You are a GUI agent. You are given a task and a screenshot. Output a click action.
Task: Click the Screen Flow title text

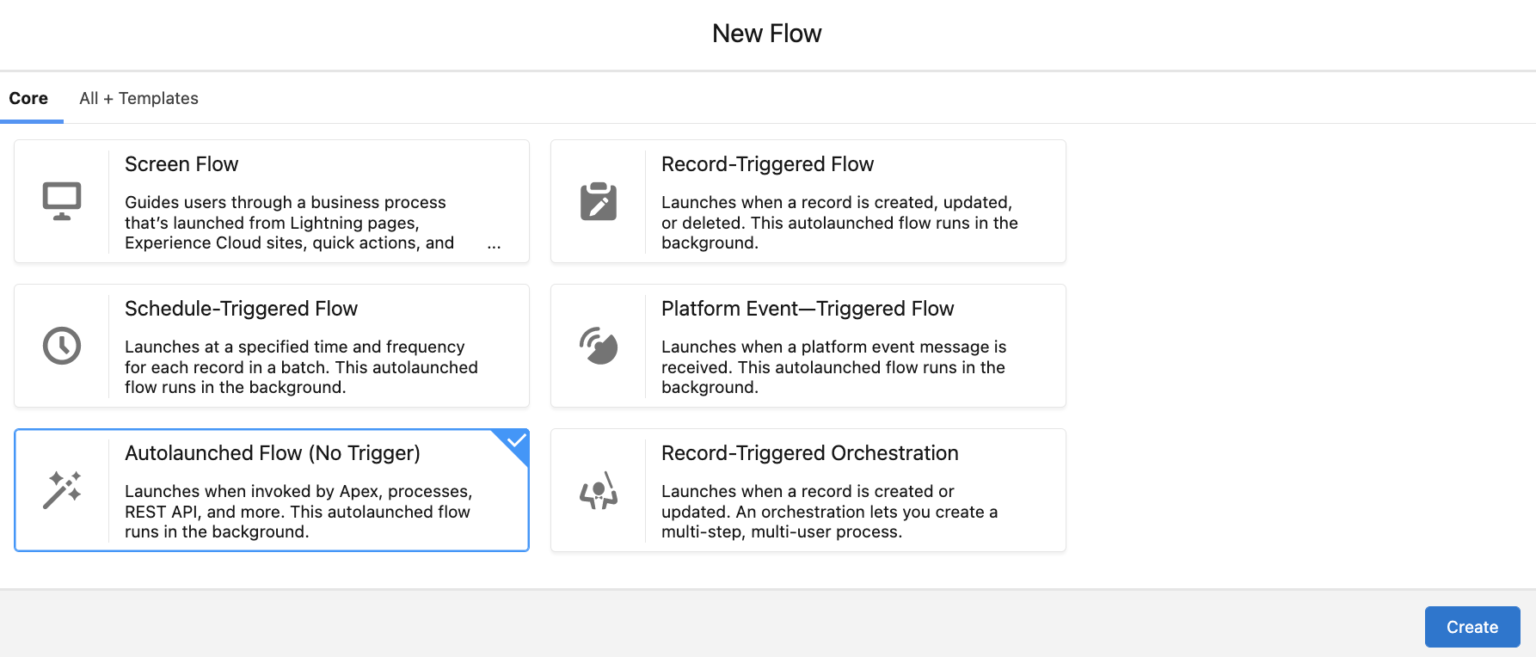coord(181,164)
